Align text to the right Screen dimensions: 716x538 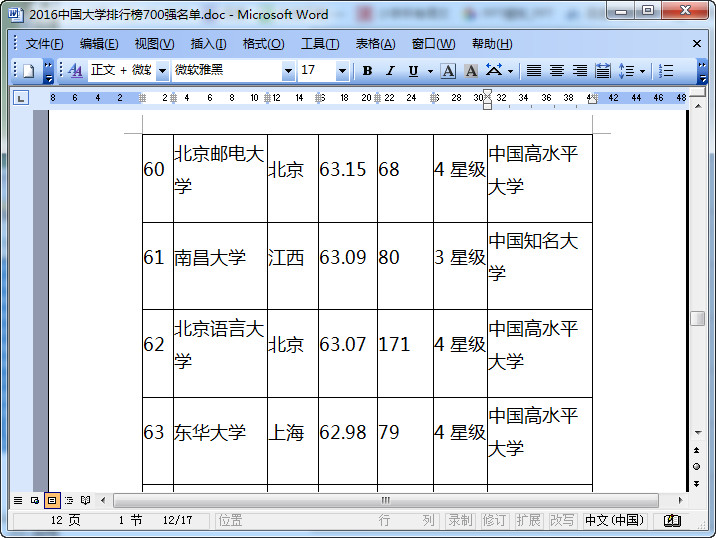pyautogui.click(x=580, y=71)
